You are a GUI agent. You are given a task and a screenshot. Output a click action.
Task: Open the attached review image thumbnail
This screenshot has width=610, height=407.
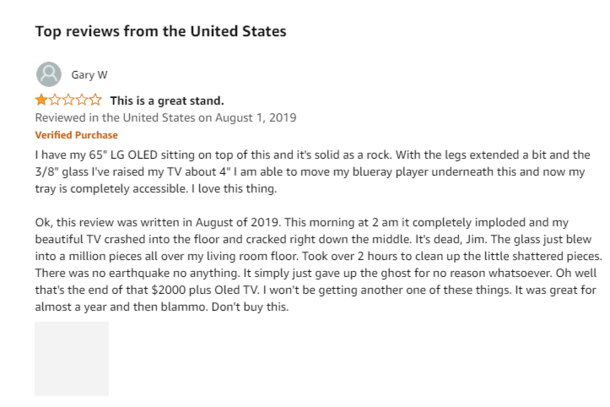pyautogui.click(x=72, y=358)
